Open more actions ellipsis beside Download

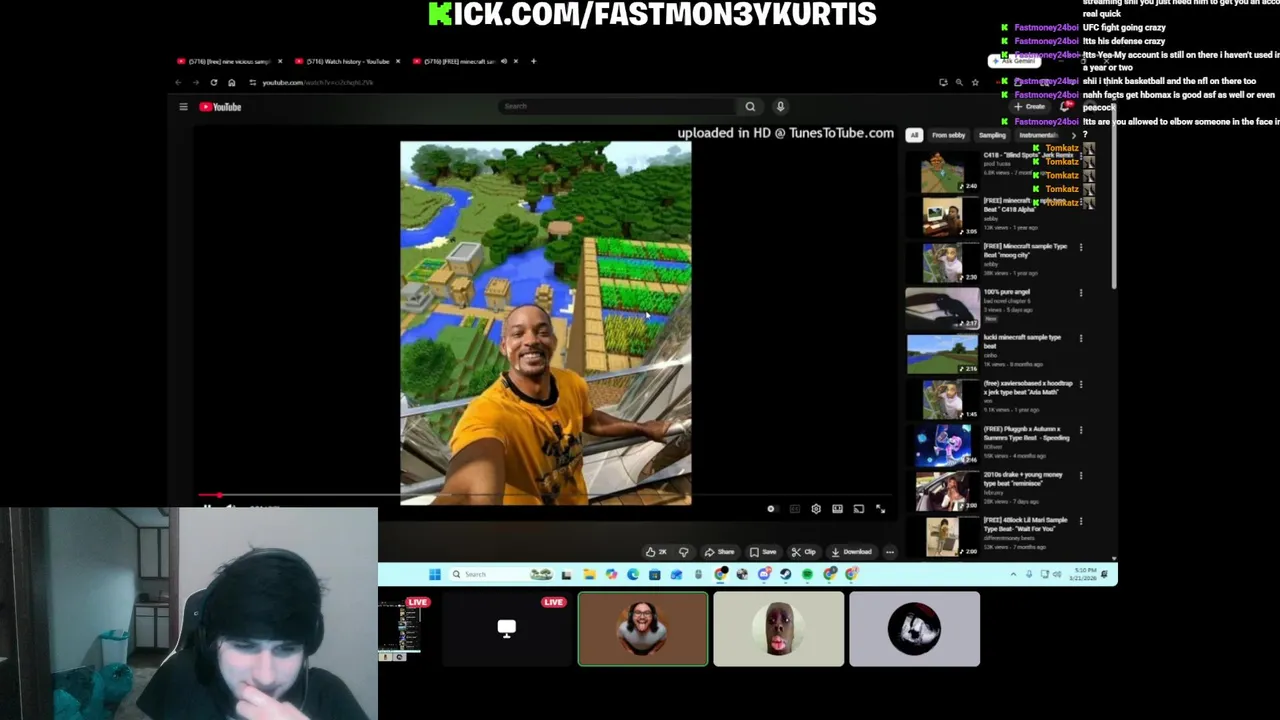[x=889, y=552]
